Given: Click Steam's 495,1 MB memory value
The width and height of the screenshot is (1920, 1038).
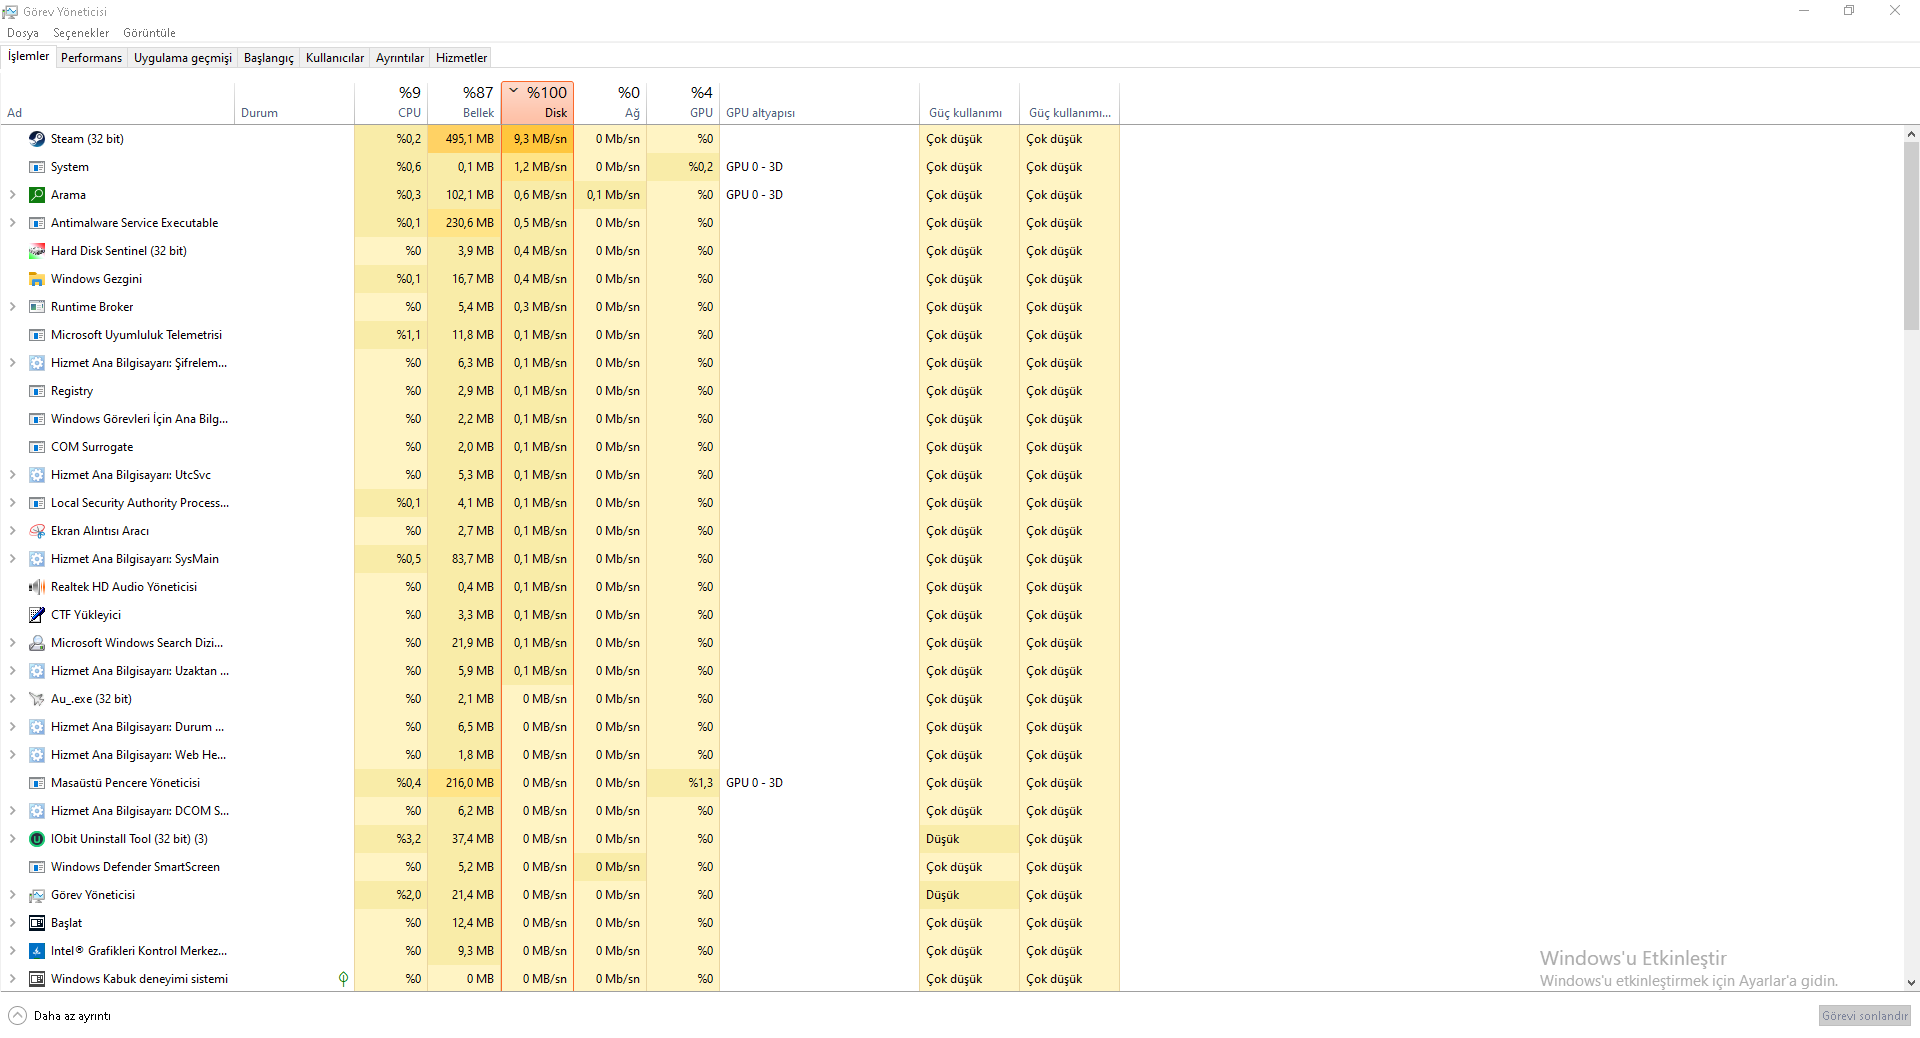Looking at the screenshot, I should (464, 139).
